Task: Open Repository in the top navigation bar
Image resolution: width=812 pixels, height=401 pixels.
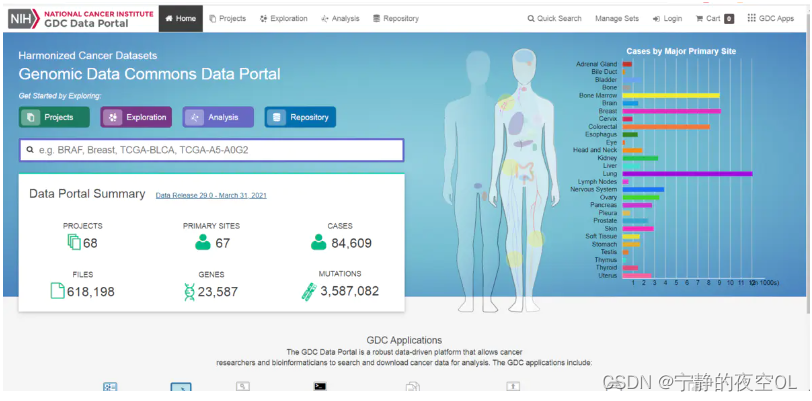Action: (396, 19)
